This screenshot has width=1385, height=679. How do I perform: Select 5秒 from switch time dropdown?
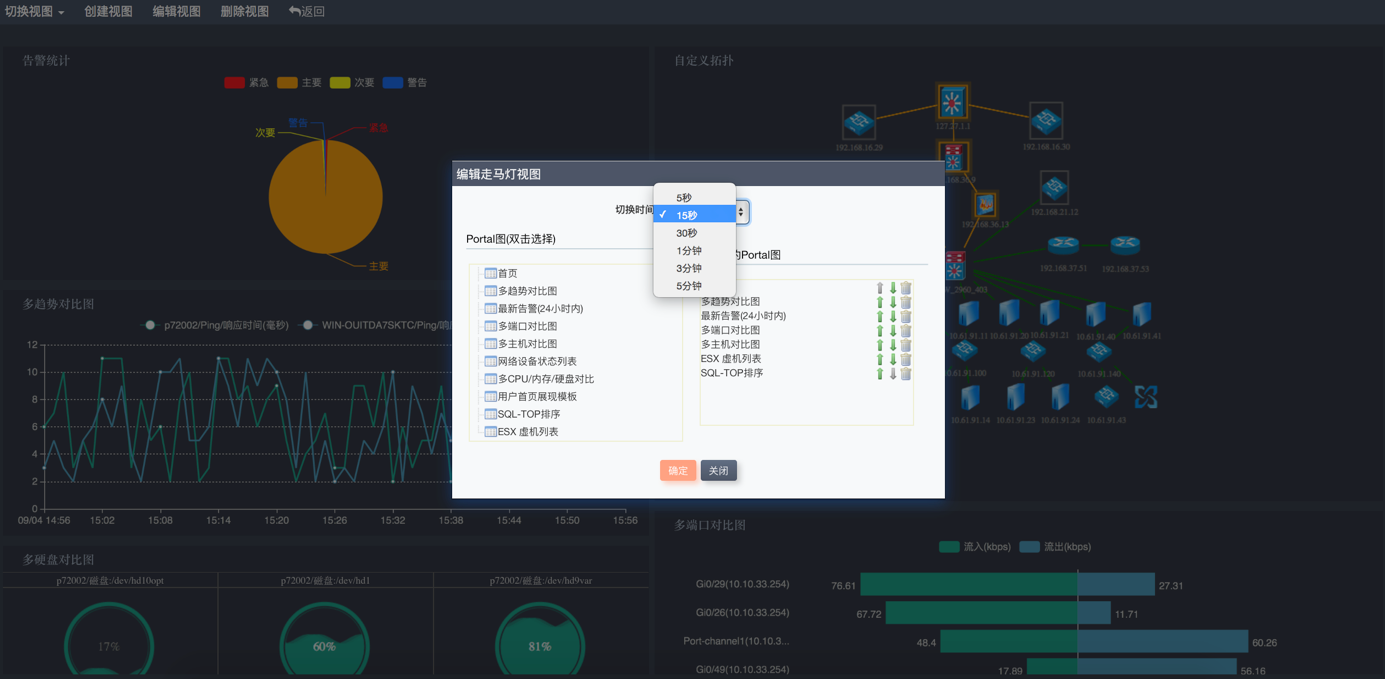click(684, 198)
